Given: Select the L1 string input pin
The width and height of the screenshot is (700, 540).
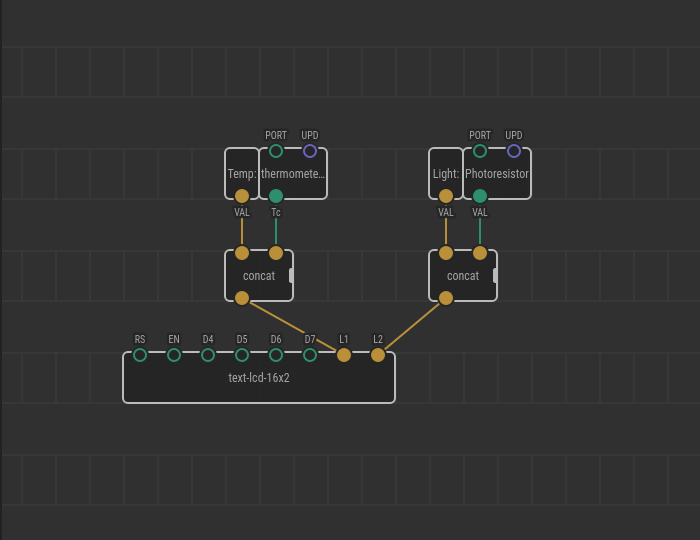Looking at the screenshot, I should click(x=344, y=355).
